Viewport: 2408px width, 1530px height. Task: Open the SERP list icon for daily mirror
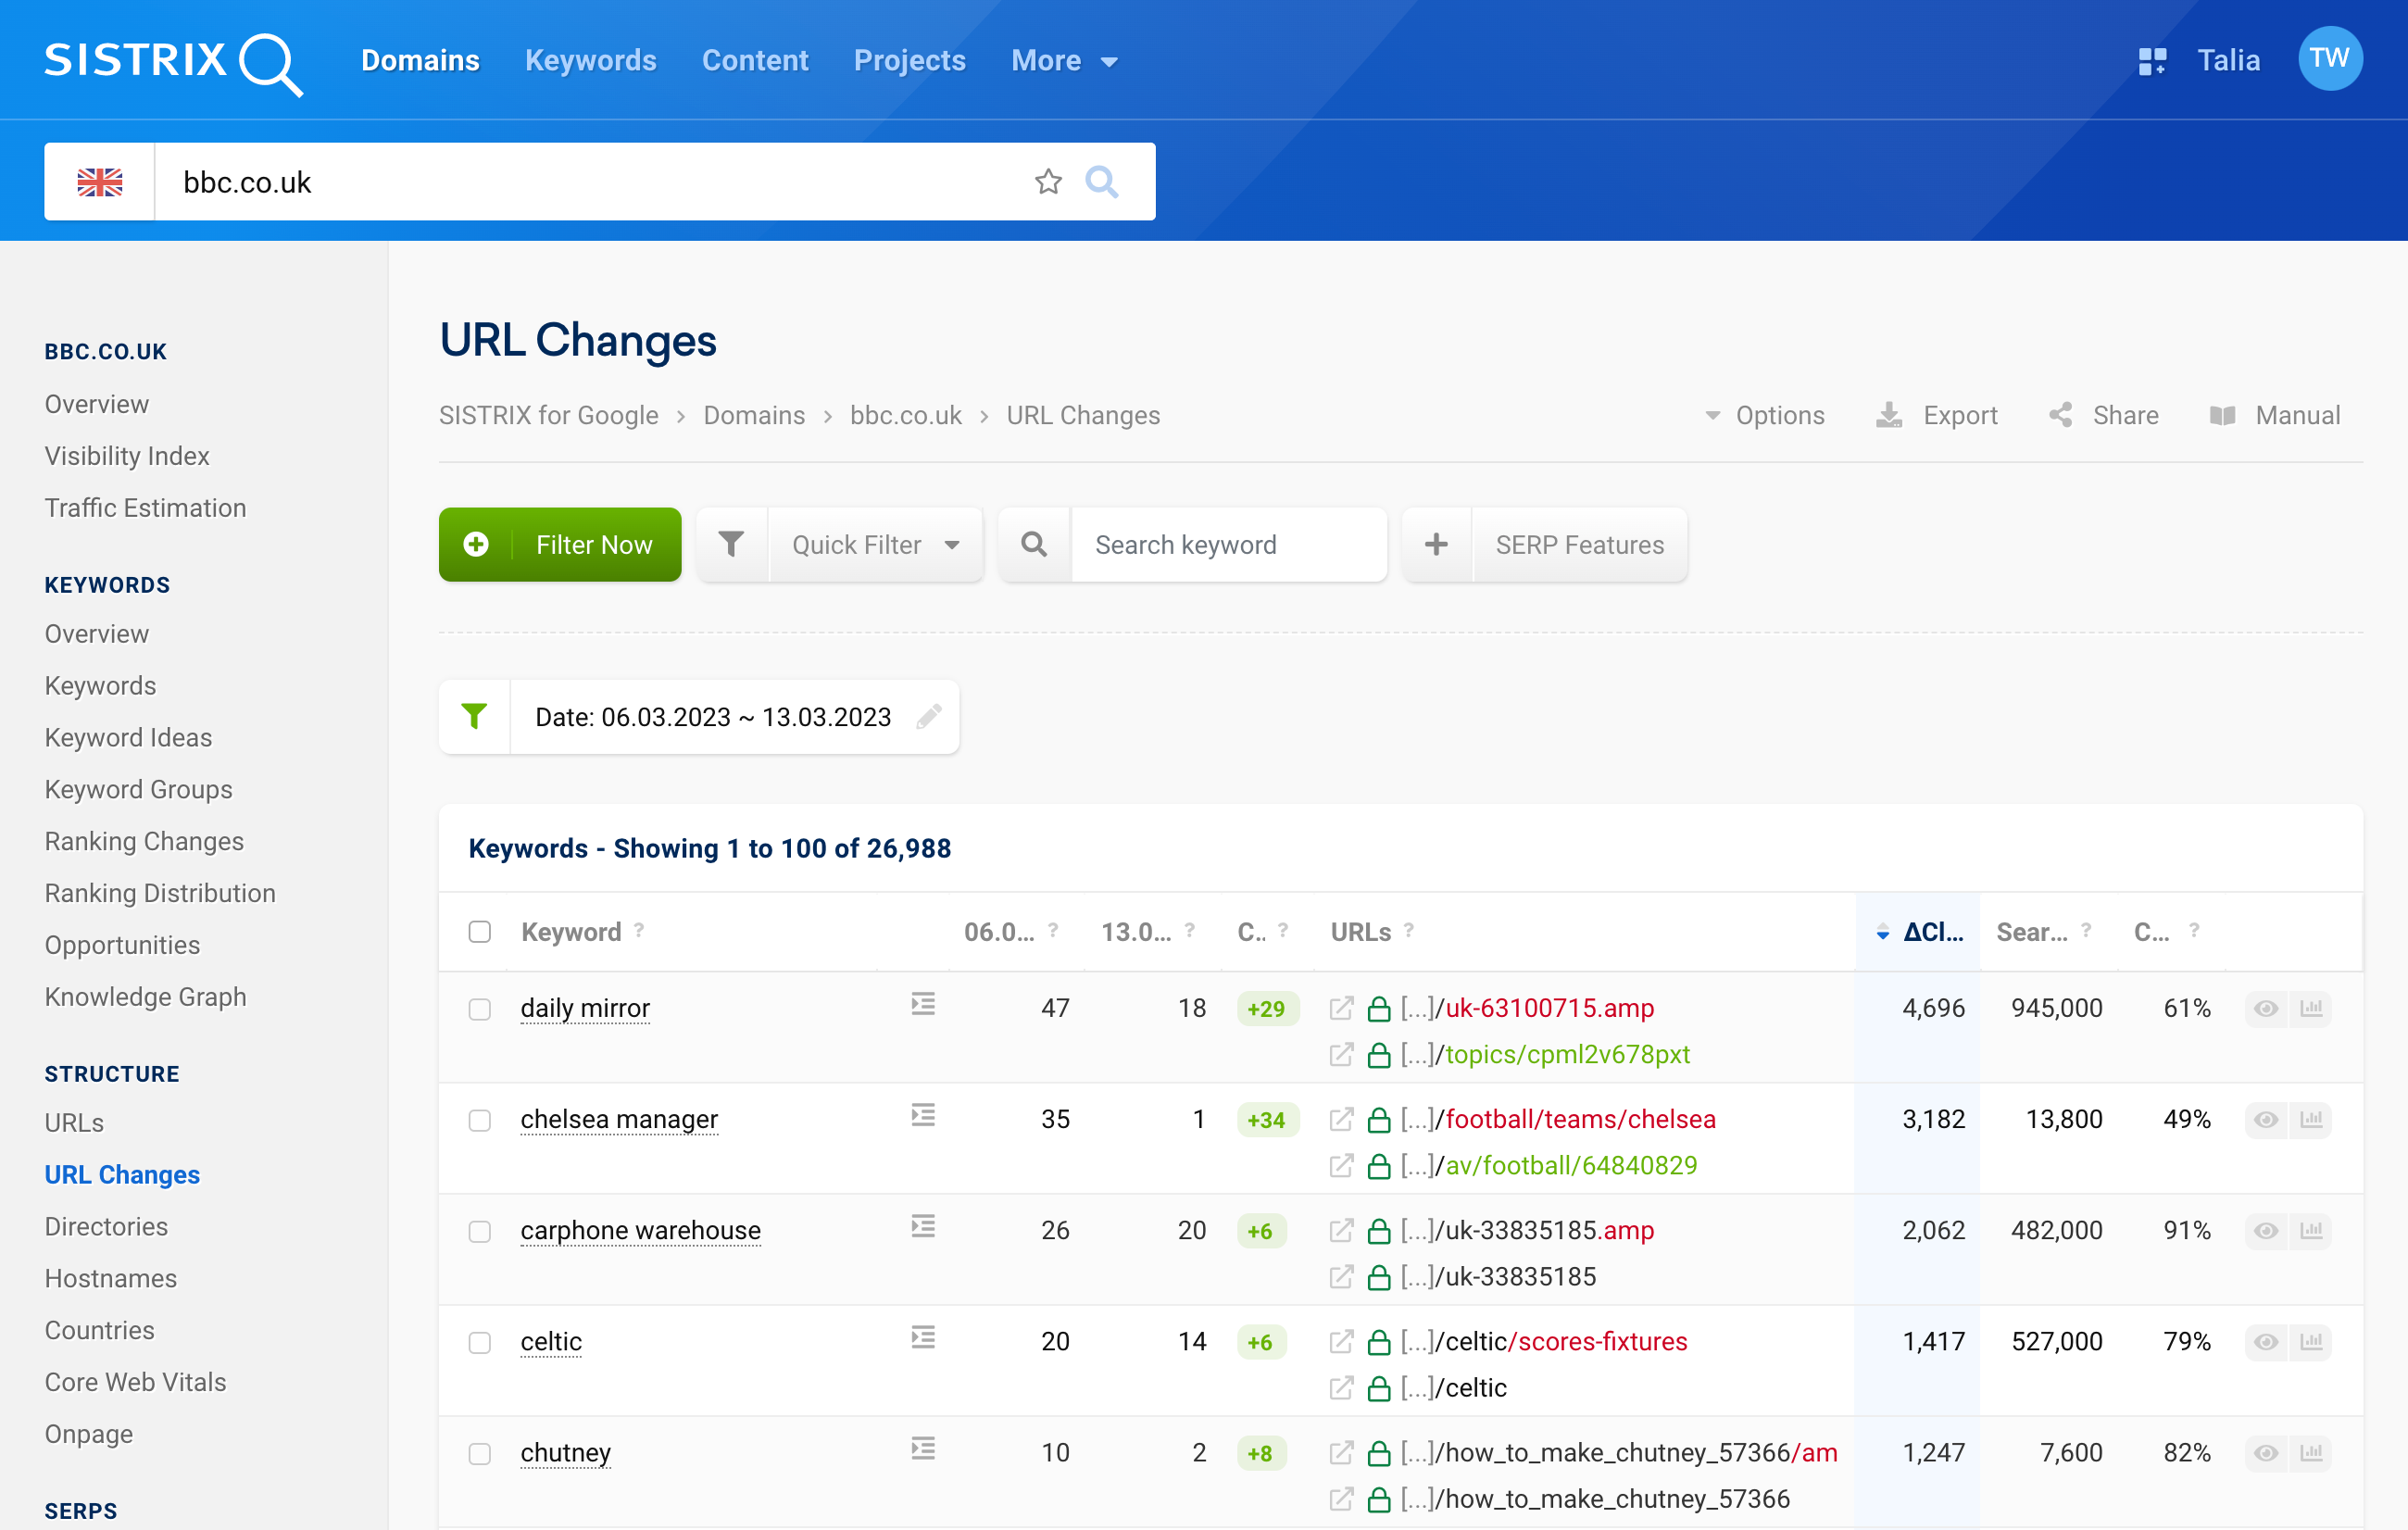tap(923, 1004)
